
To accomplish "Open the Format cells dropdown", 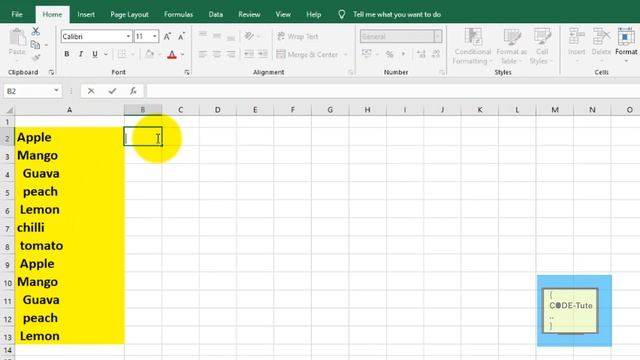I will [626, 45].
